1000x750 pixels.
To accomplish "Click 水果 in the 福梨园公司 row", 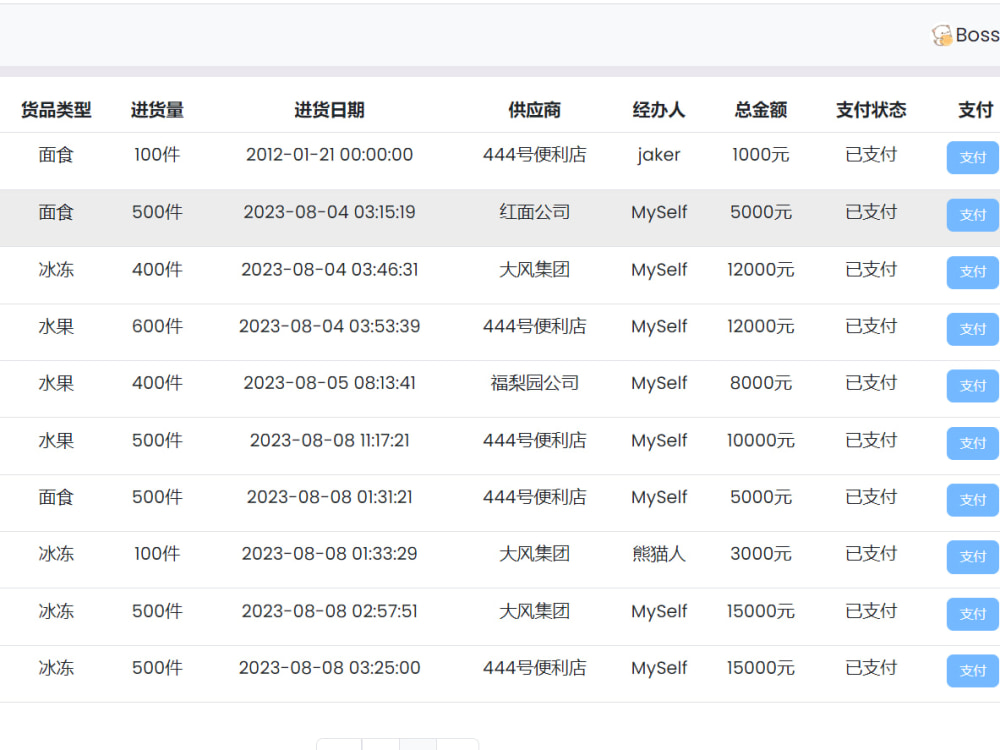I will [x=56, y=383].
